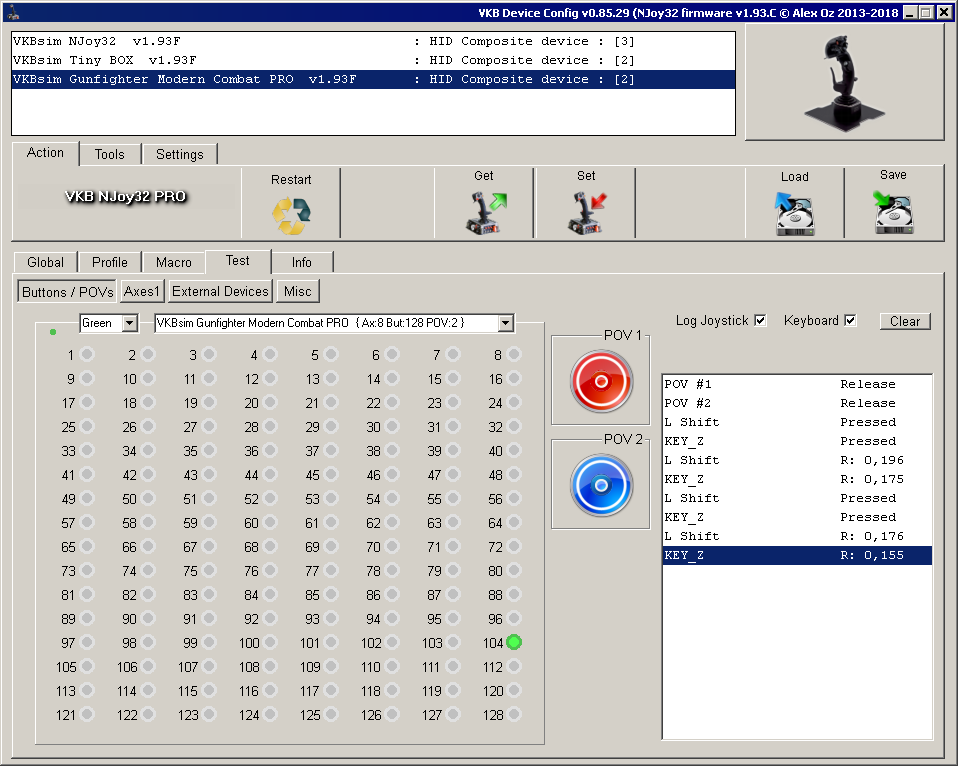Select VKBsim Tiny BOX device row

373,60
